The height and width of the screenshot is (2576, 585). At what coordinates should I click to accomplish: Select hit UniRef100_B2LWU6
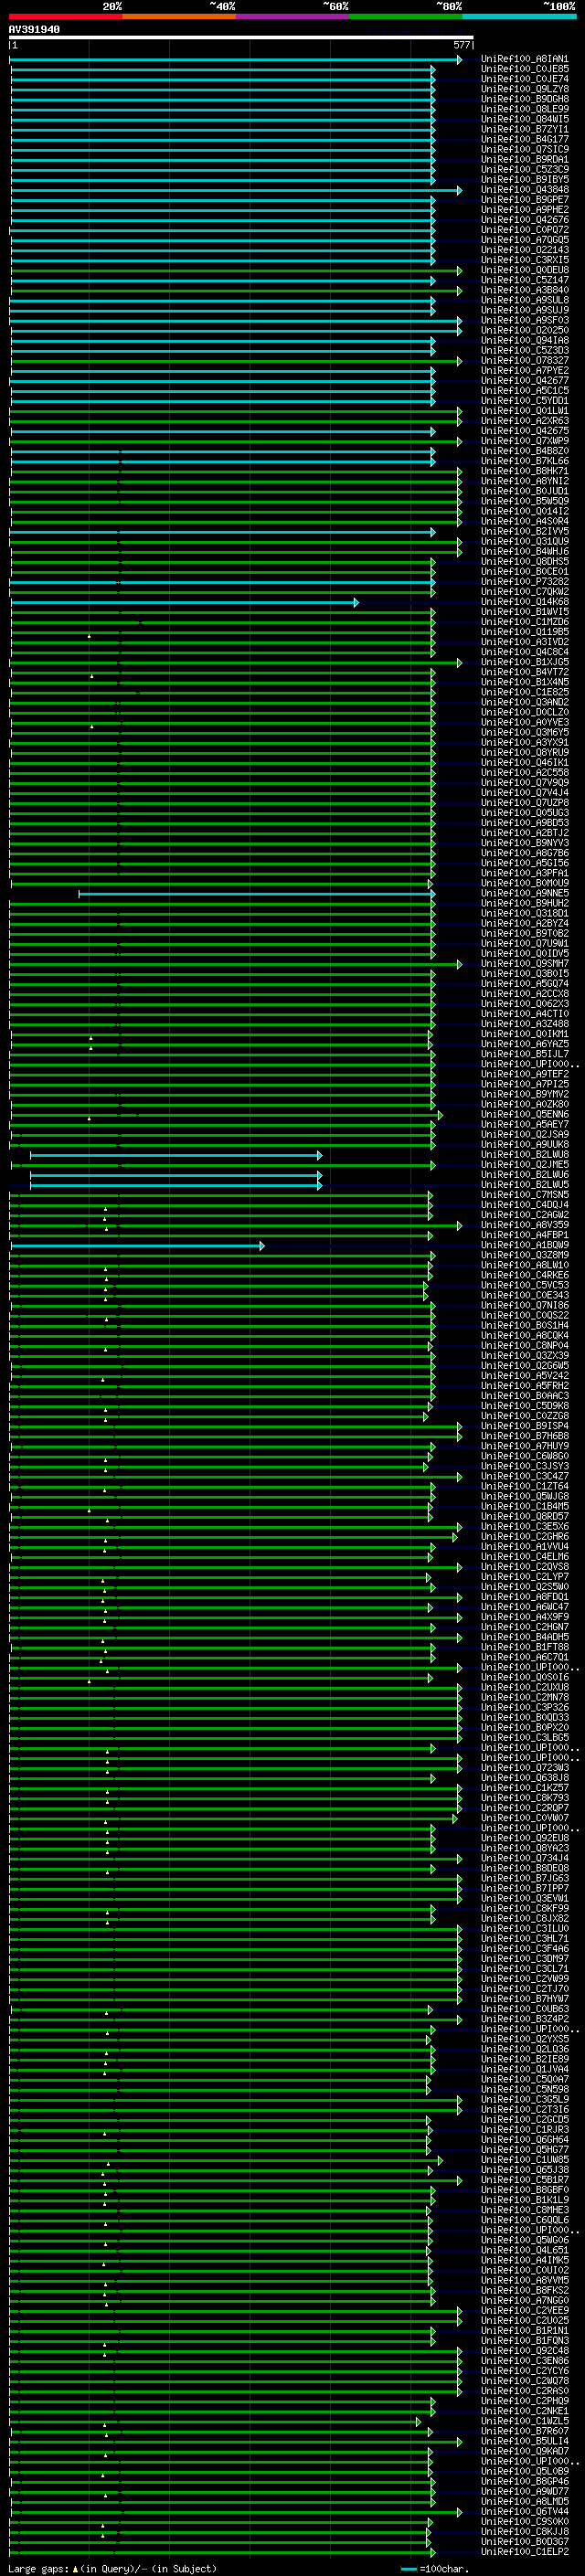[524, 1175]
